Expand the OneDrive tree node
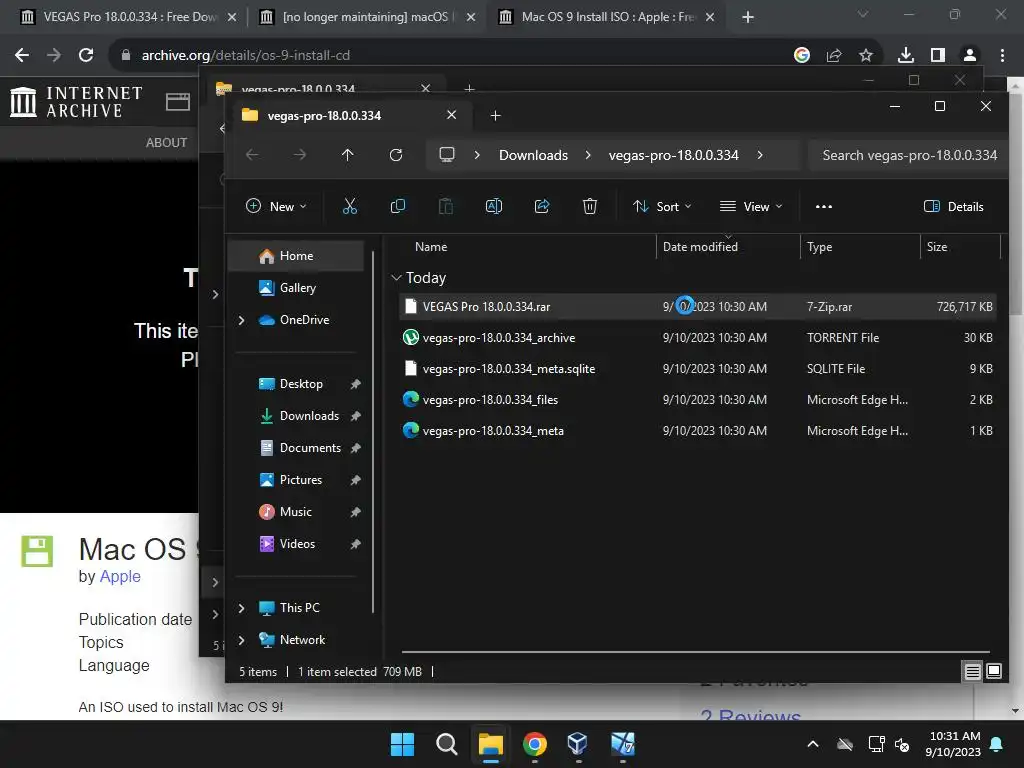1024x768 pixels. click(x=242, y=320)
